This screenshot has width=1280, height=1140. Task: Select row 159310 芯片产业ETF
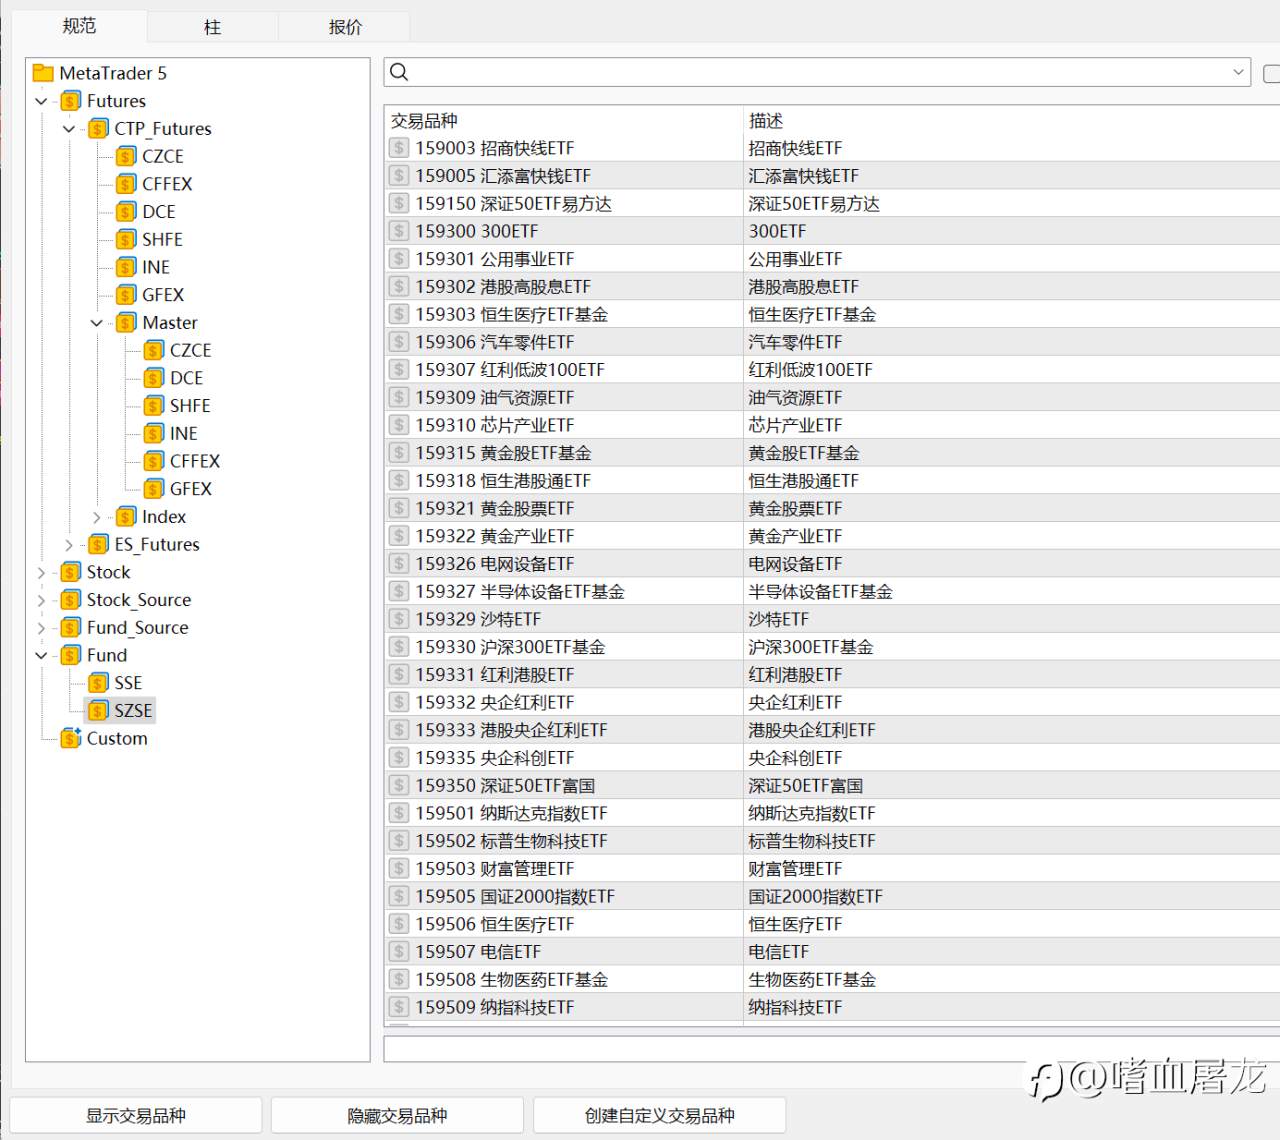point(832,425)
